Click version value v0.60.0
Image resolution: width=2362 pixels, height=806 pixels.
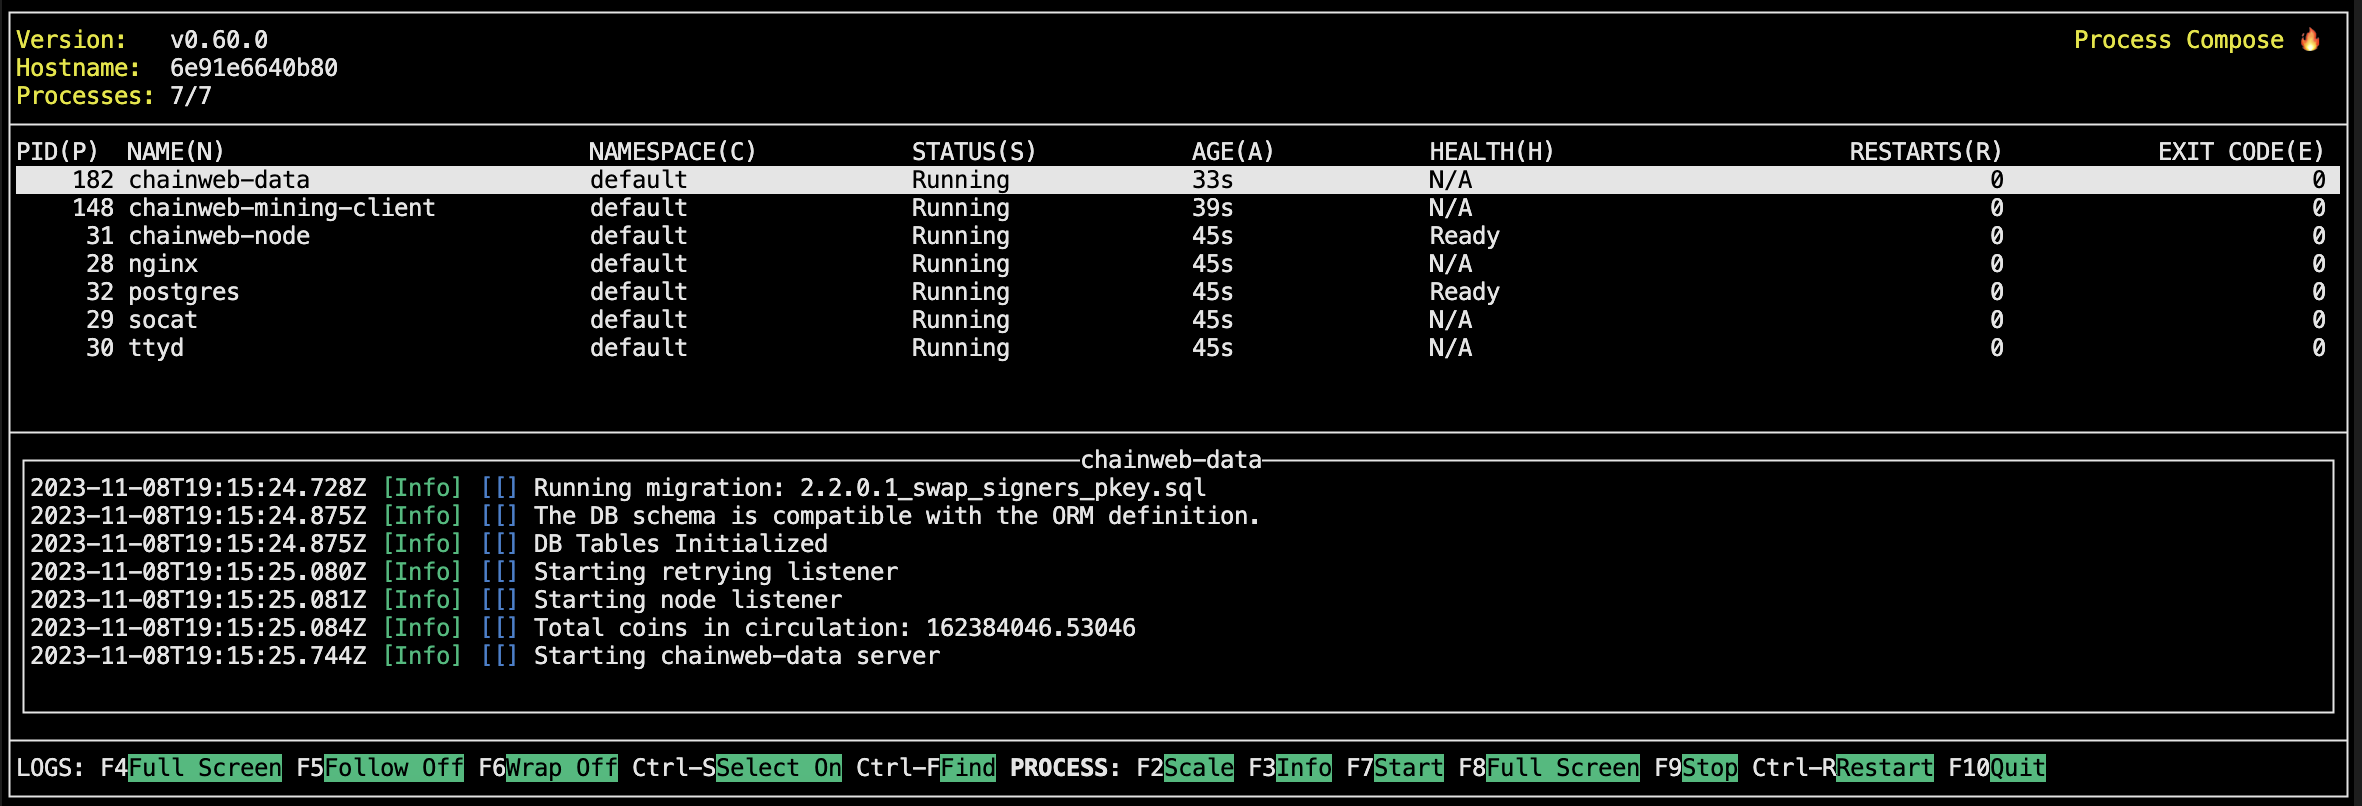(x=219, y=40)
